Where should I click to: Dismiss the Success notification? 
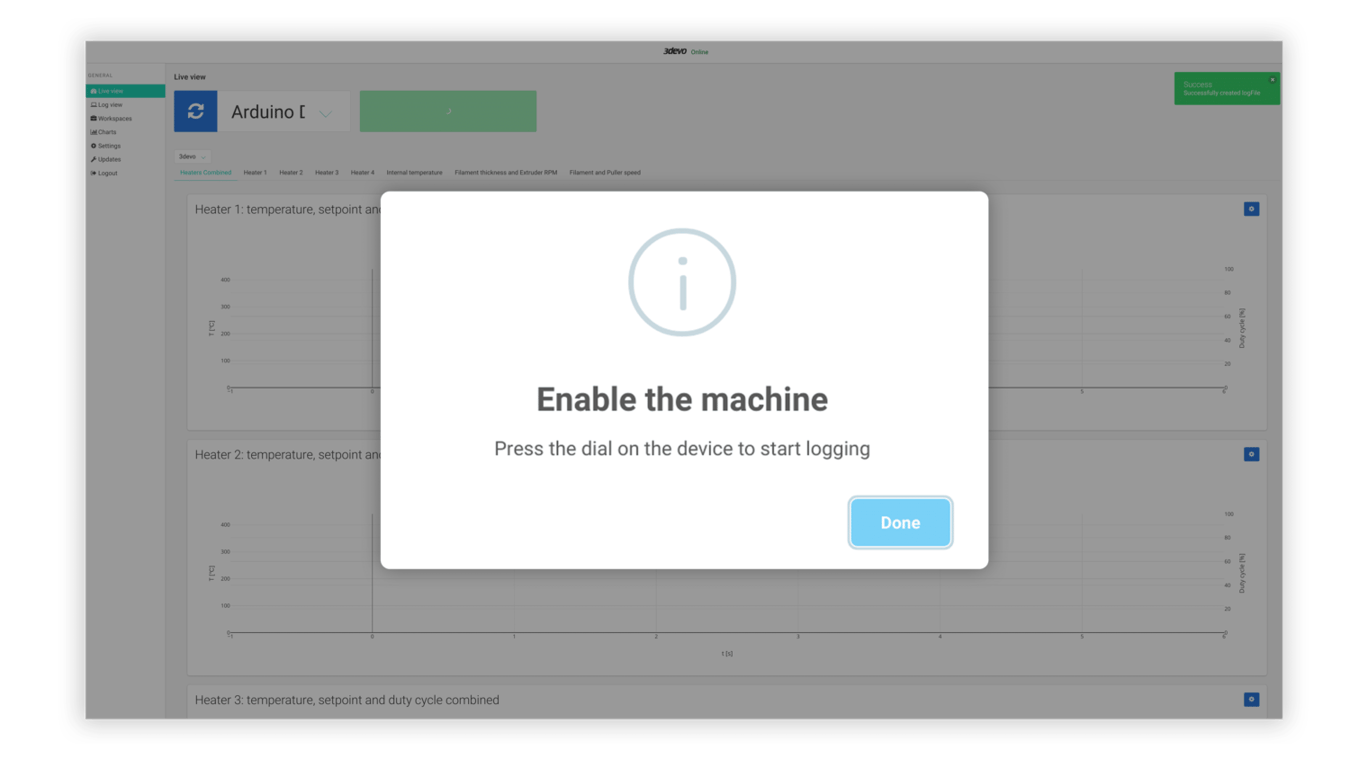(x=1271, y=79)
